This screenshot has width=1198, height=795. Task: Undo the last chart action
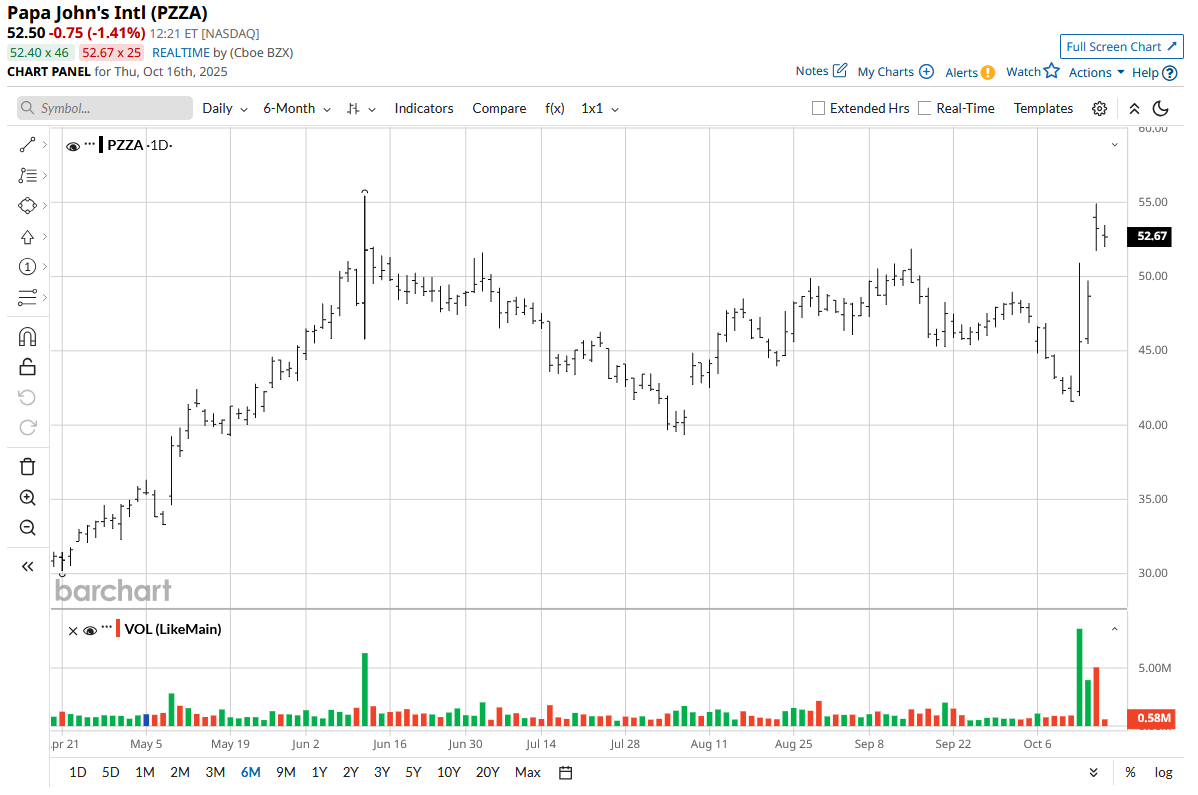28,397
